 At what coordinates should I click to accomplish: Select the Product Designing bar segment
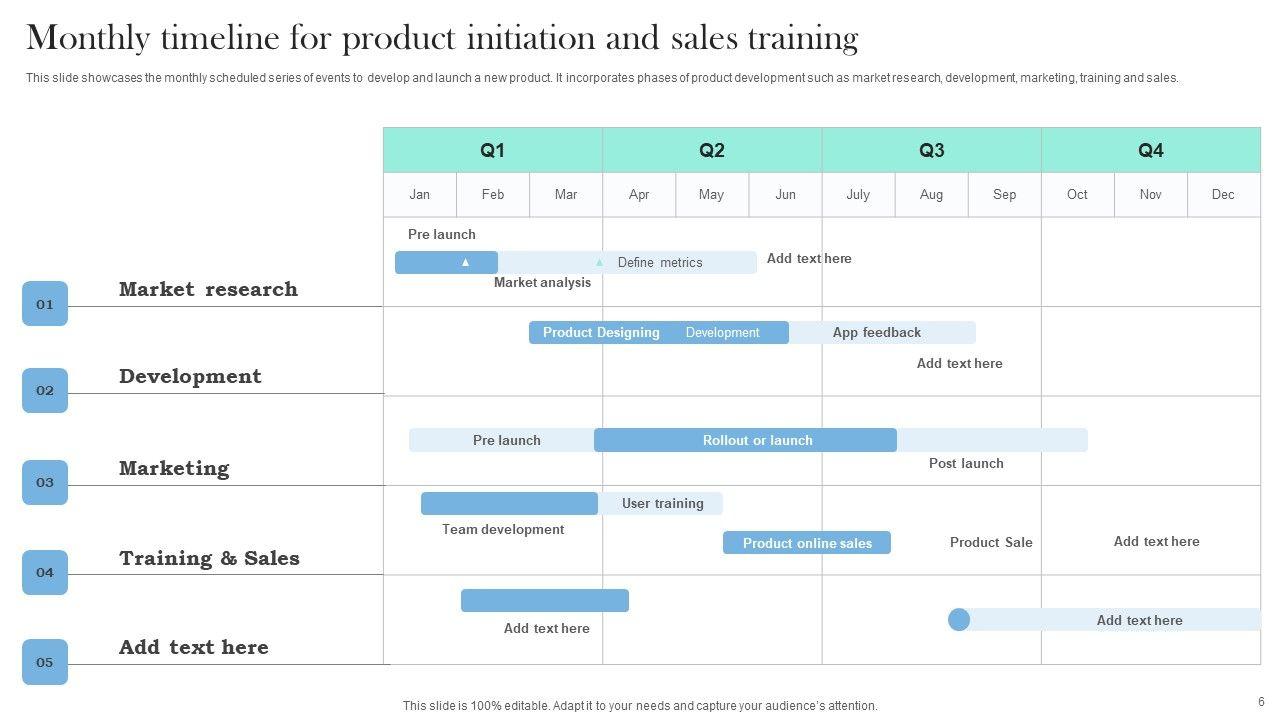[600, 333]
